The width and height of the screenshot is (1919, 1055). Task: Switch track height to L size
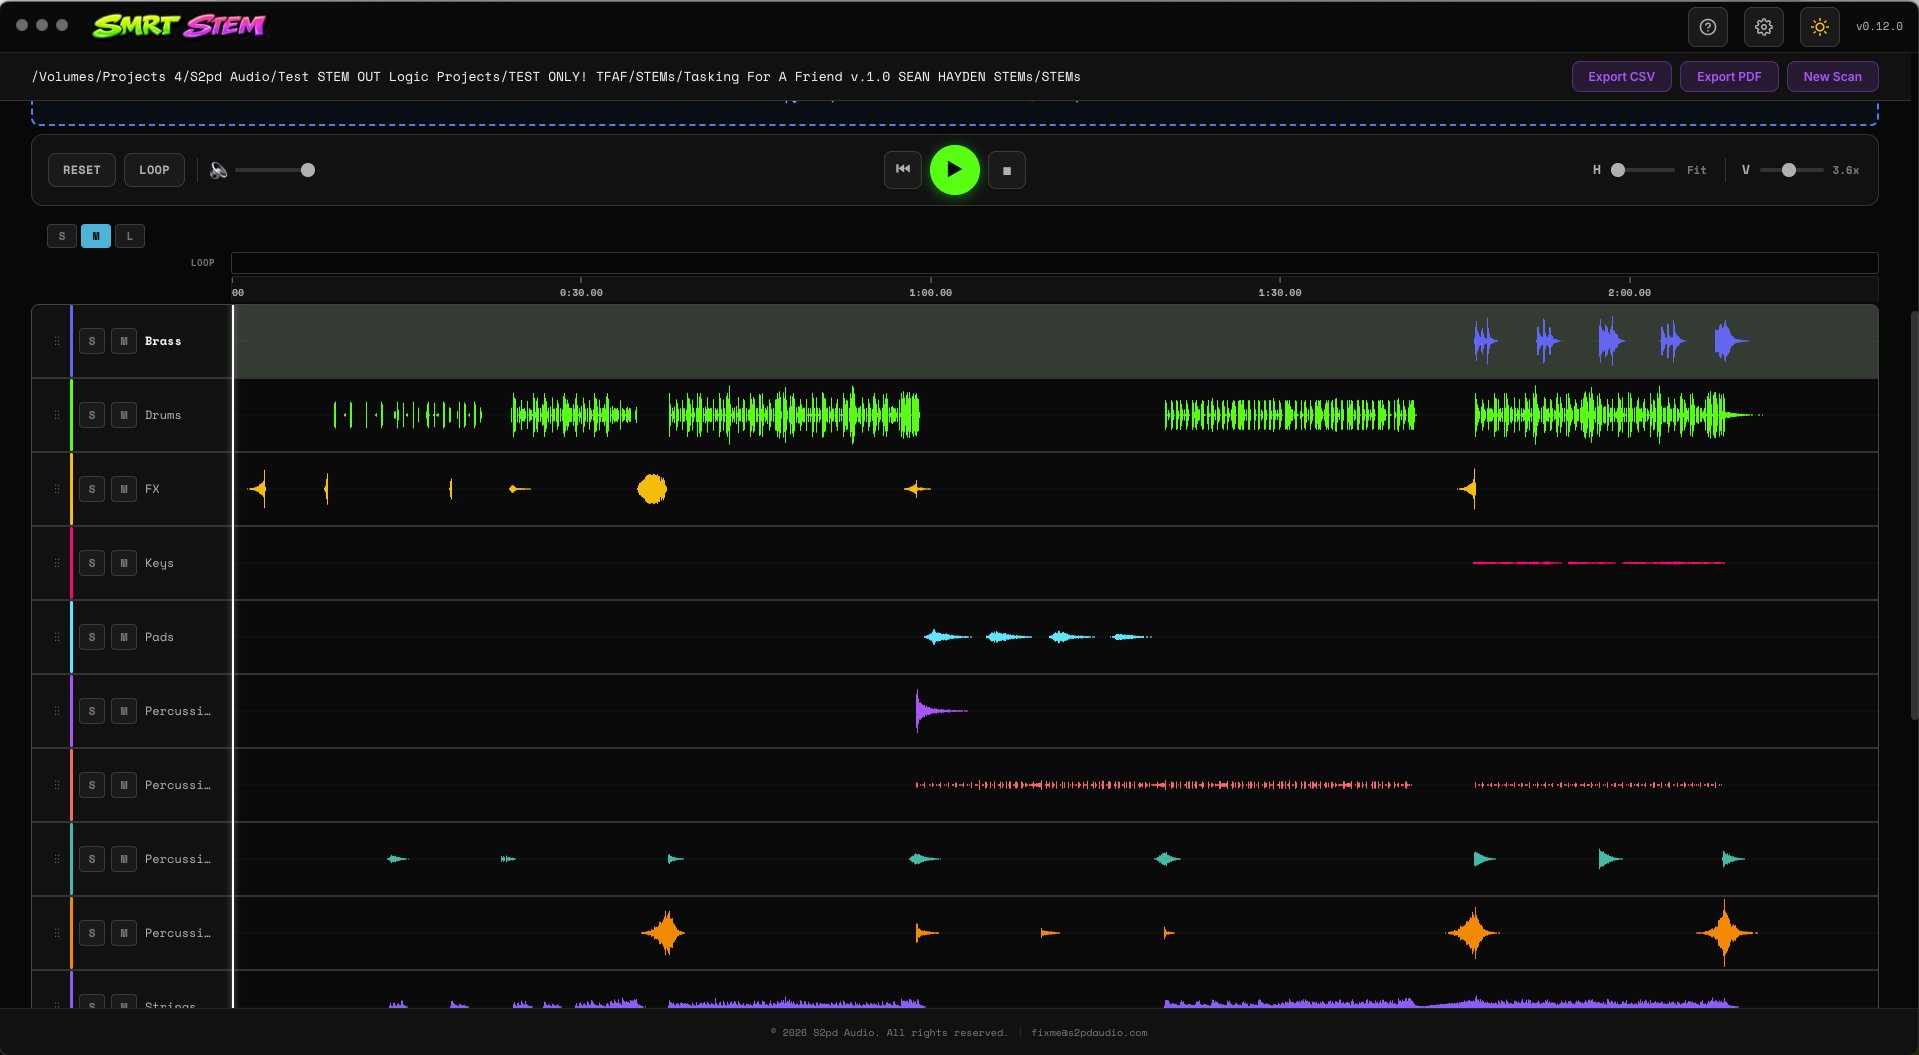130,236
